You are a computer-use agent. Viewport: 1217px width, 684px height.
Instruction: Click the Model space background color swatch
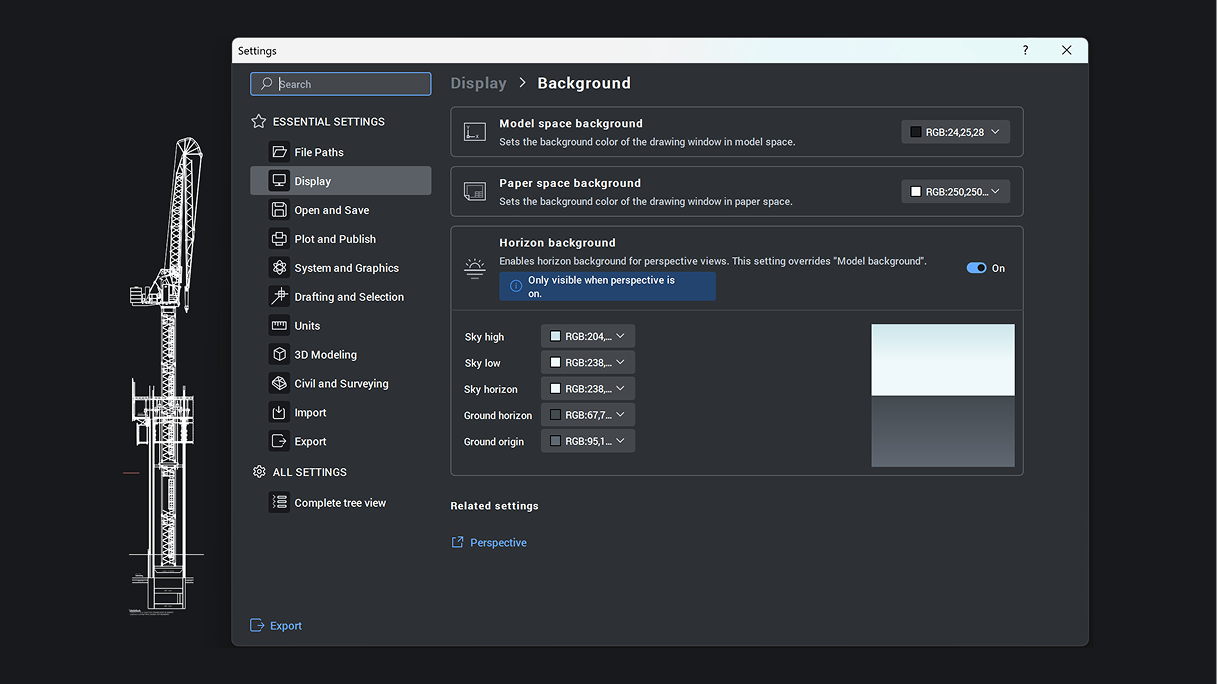click(x=915, y=132)
